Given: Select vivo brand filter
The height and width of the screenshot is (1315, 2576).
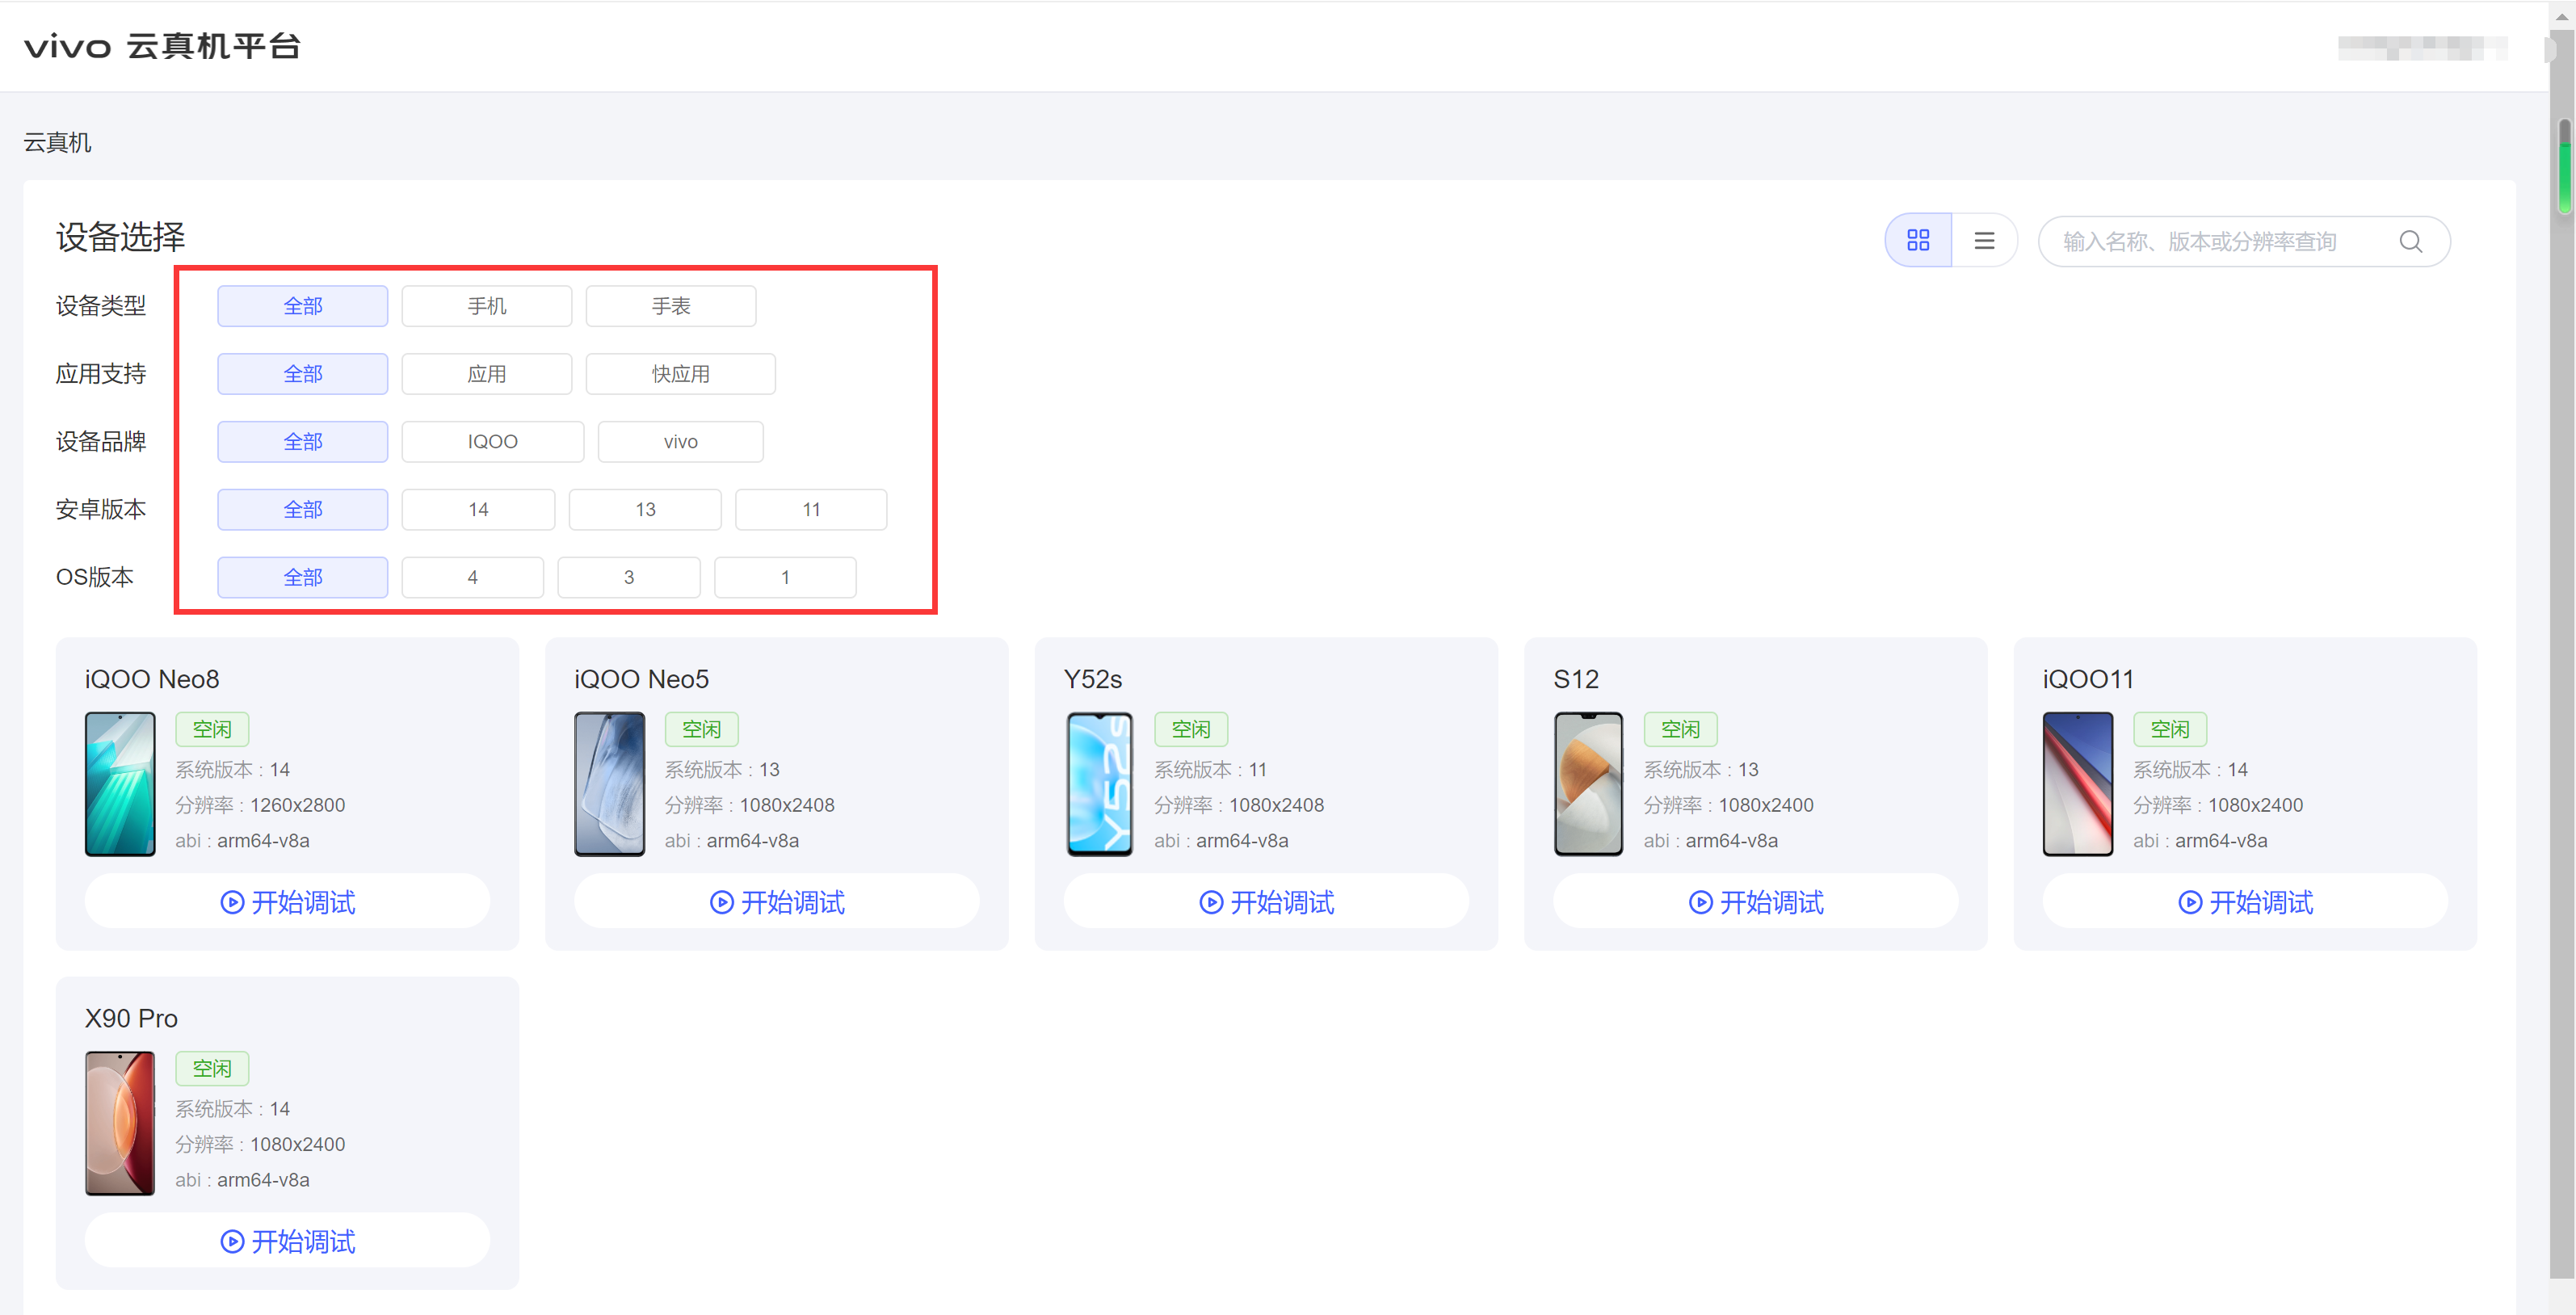Looking at the screenshot, I should pyautogui.click(x=680, y=441).
